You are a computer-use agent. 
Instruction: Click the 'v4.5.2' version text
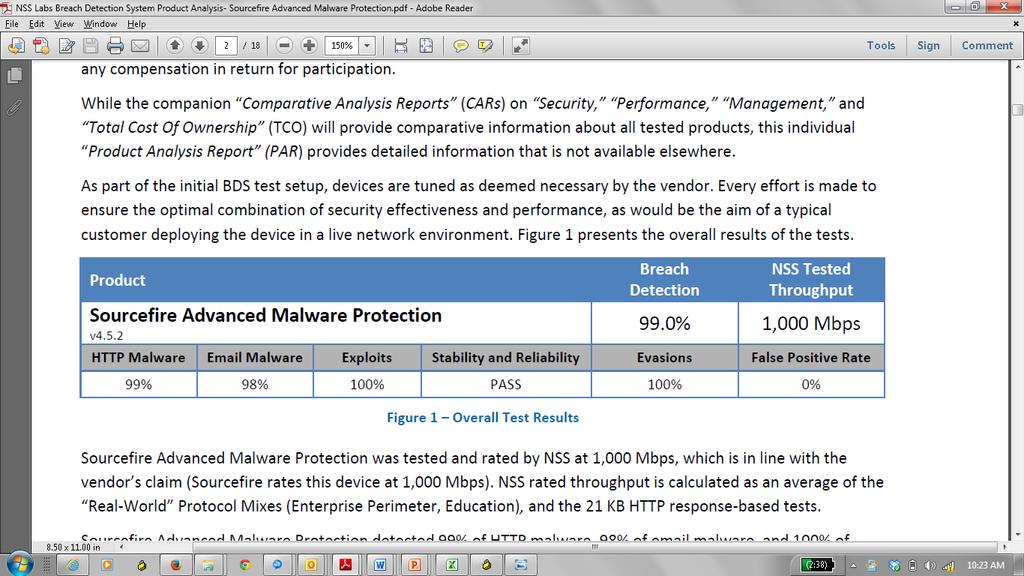[106, 336]
